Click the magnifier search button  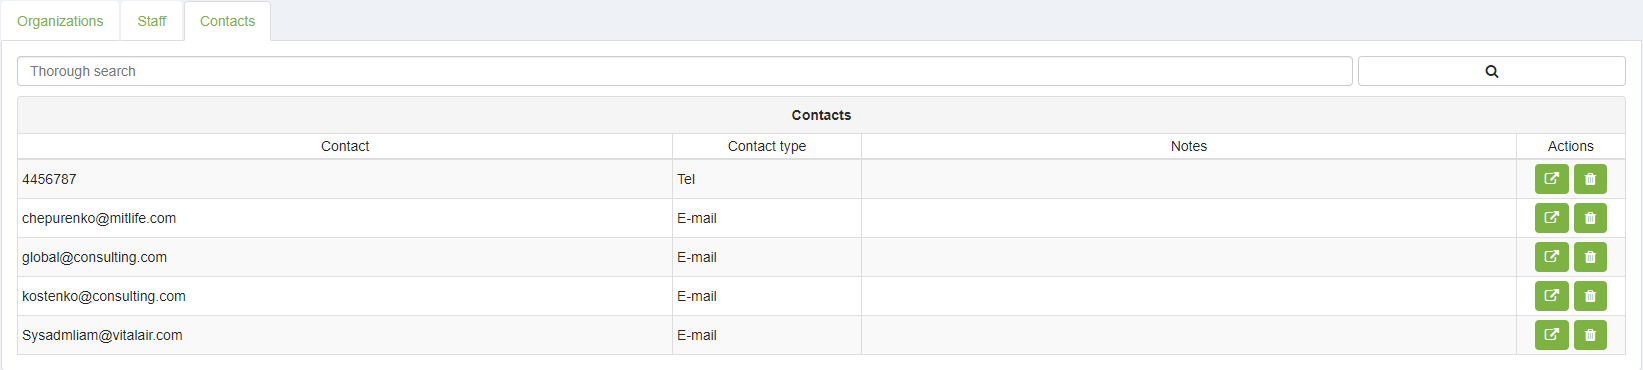point(1491,71)
